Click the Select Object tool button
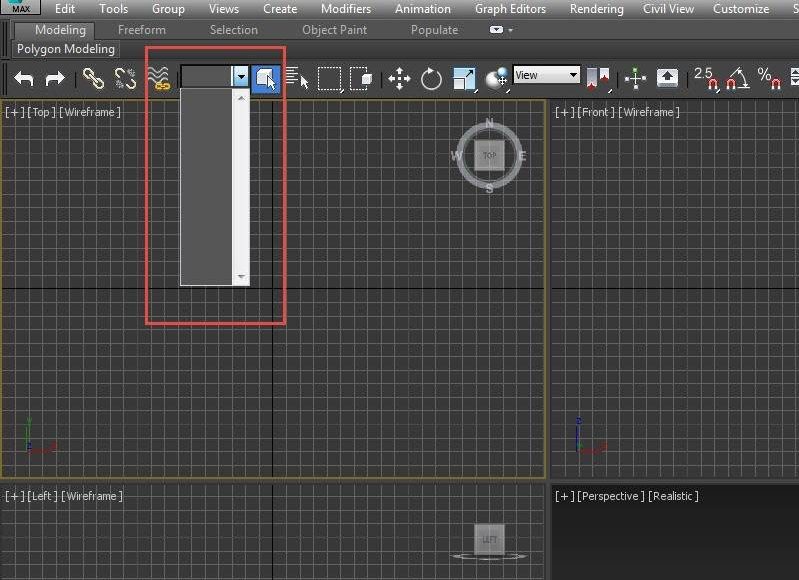 (265, 78)
